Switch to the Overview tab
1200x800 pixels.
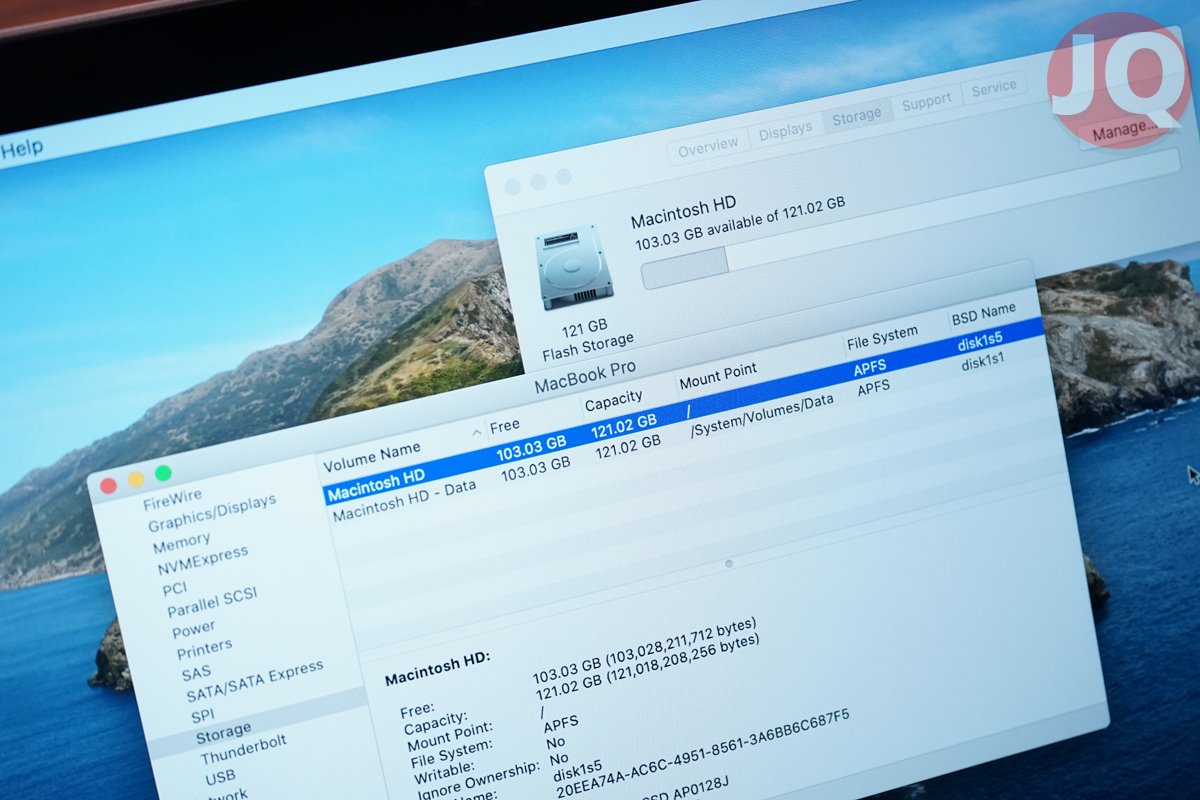(708, 149)
